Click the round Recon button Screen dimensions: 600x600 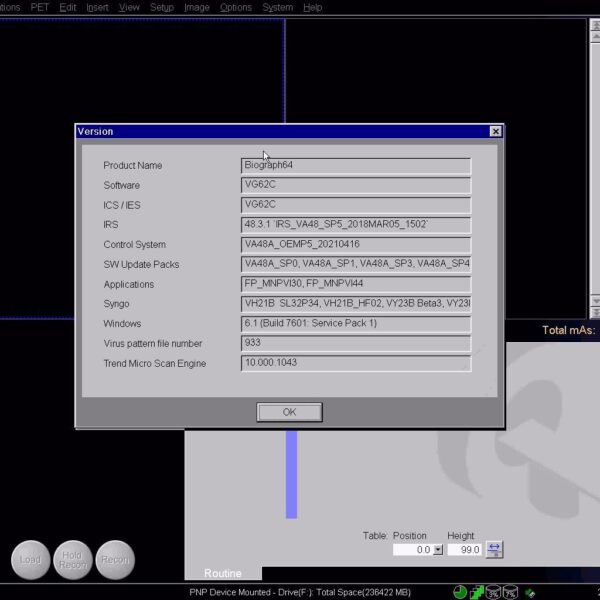pyautogui.click(x=115, y=559)
